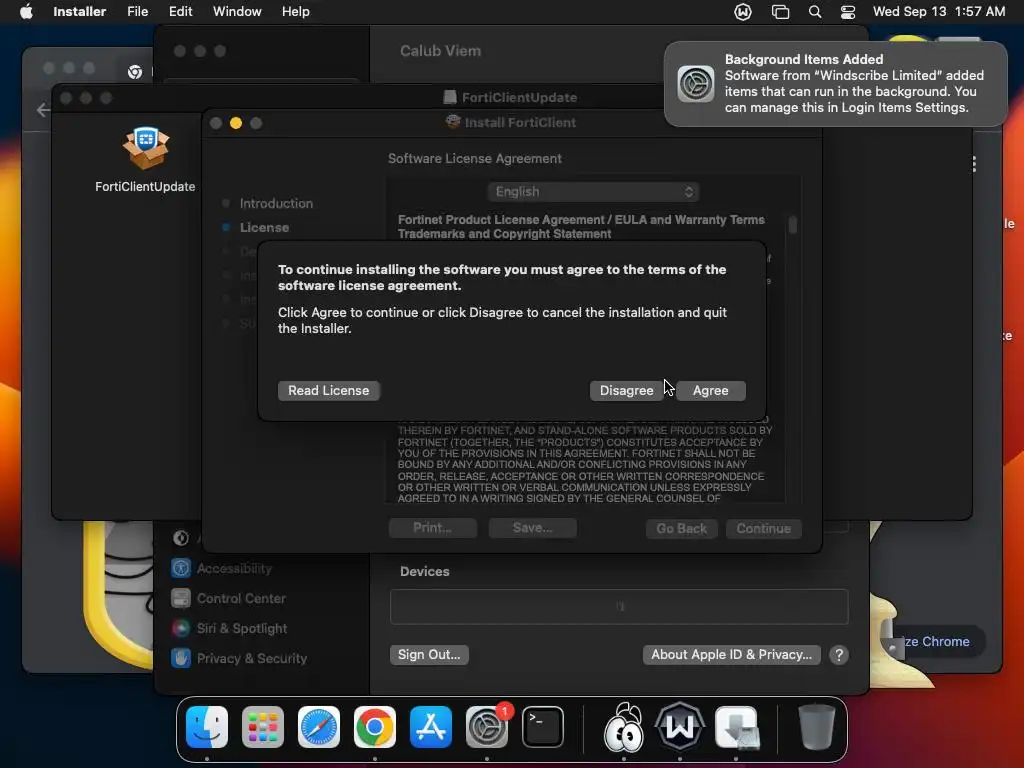Click the license text scrollbar
Screen dimensions: 1024x768
(x=792, y=225)
